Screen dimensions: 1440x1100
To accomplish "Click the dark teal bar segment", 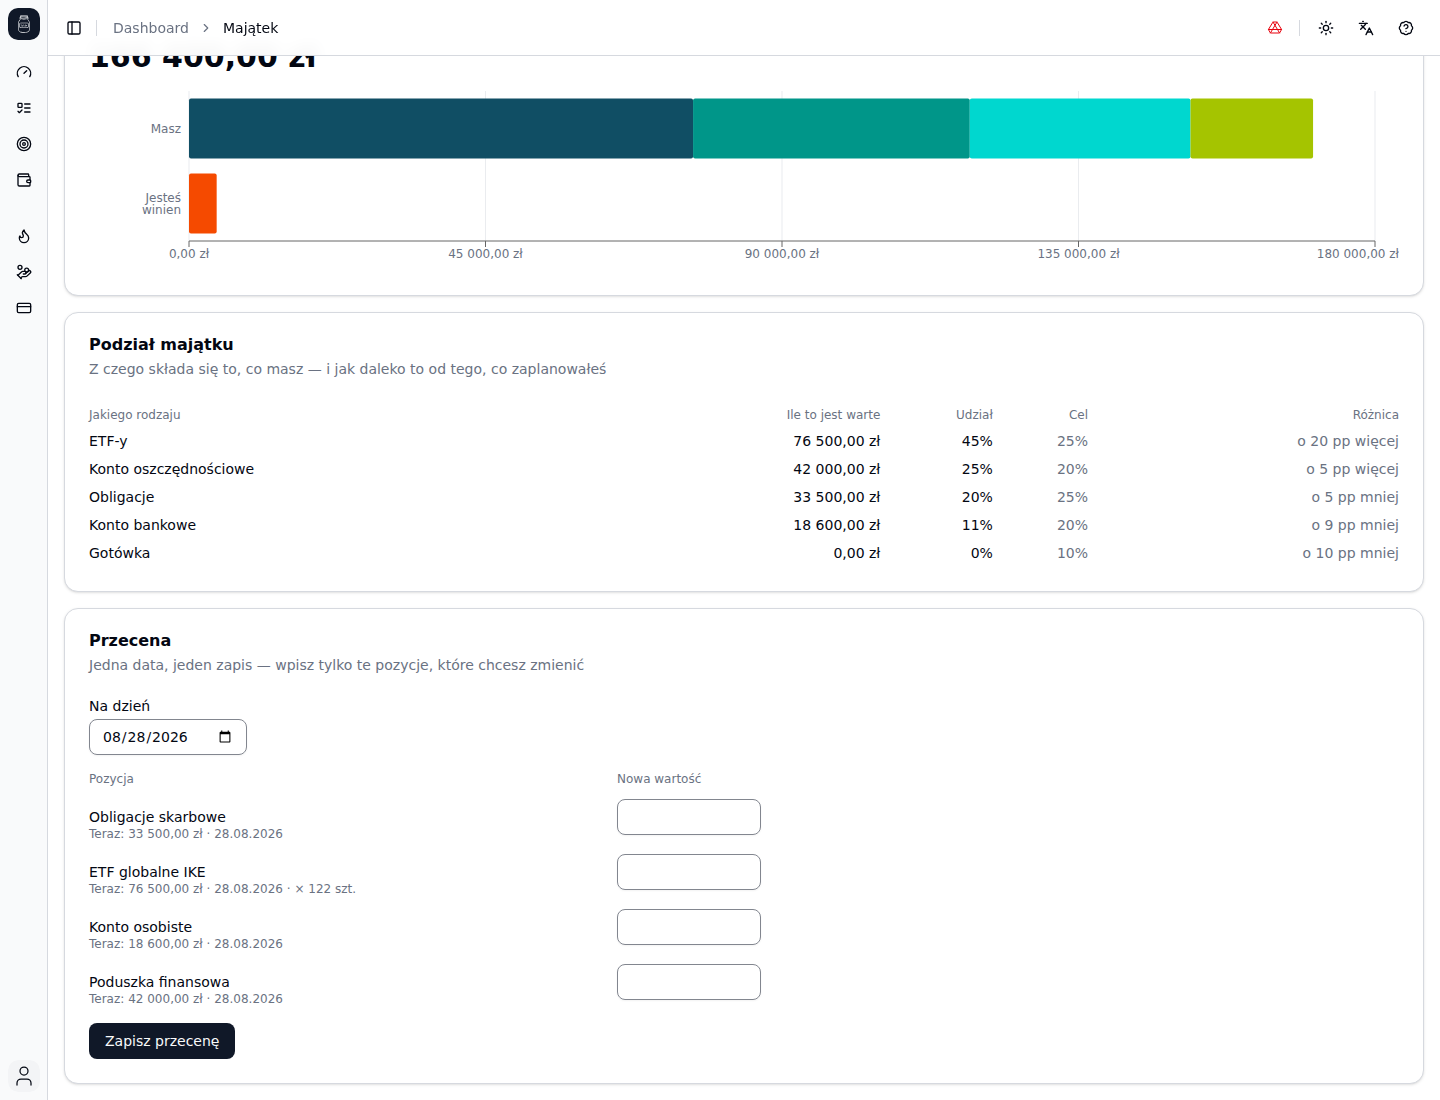I will point(831,128).
